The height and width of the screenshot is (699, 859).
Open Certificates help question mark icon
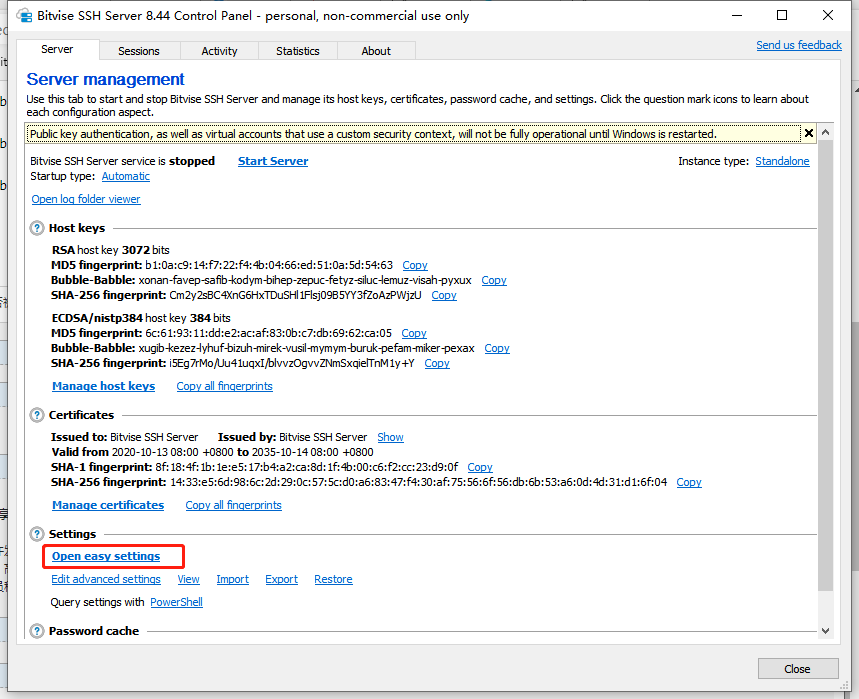click(x=37, y=415)
